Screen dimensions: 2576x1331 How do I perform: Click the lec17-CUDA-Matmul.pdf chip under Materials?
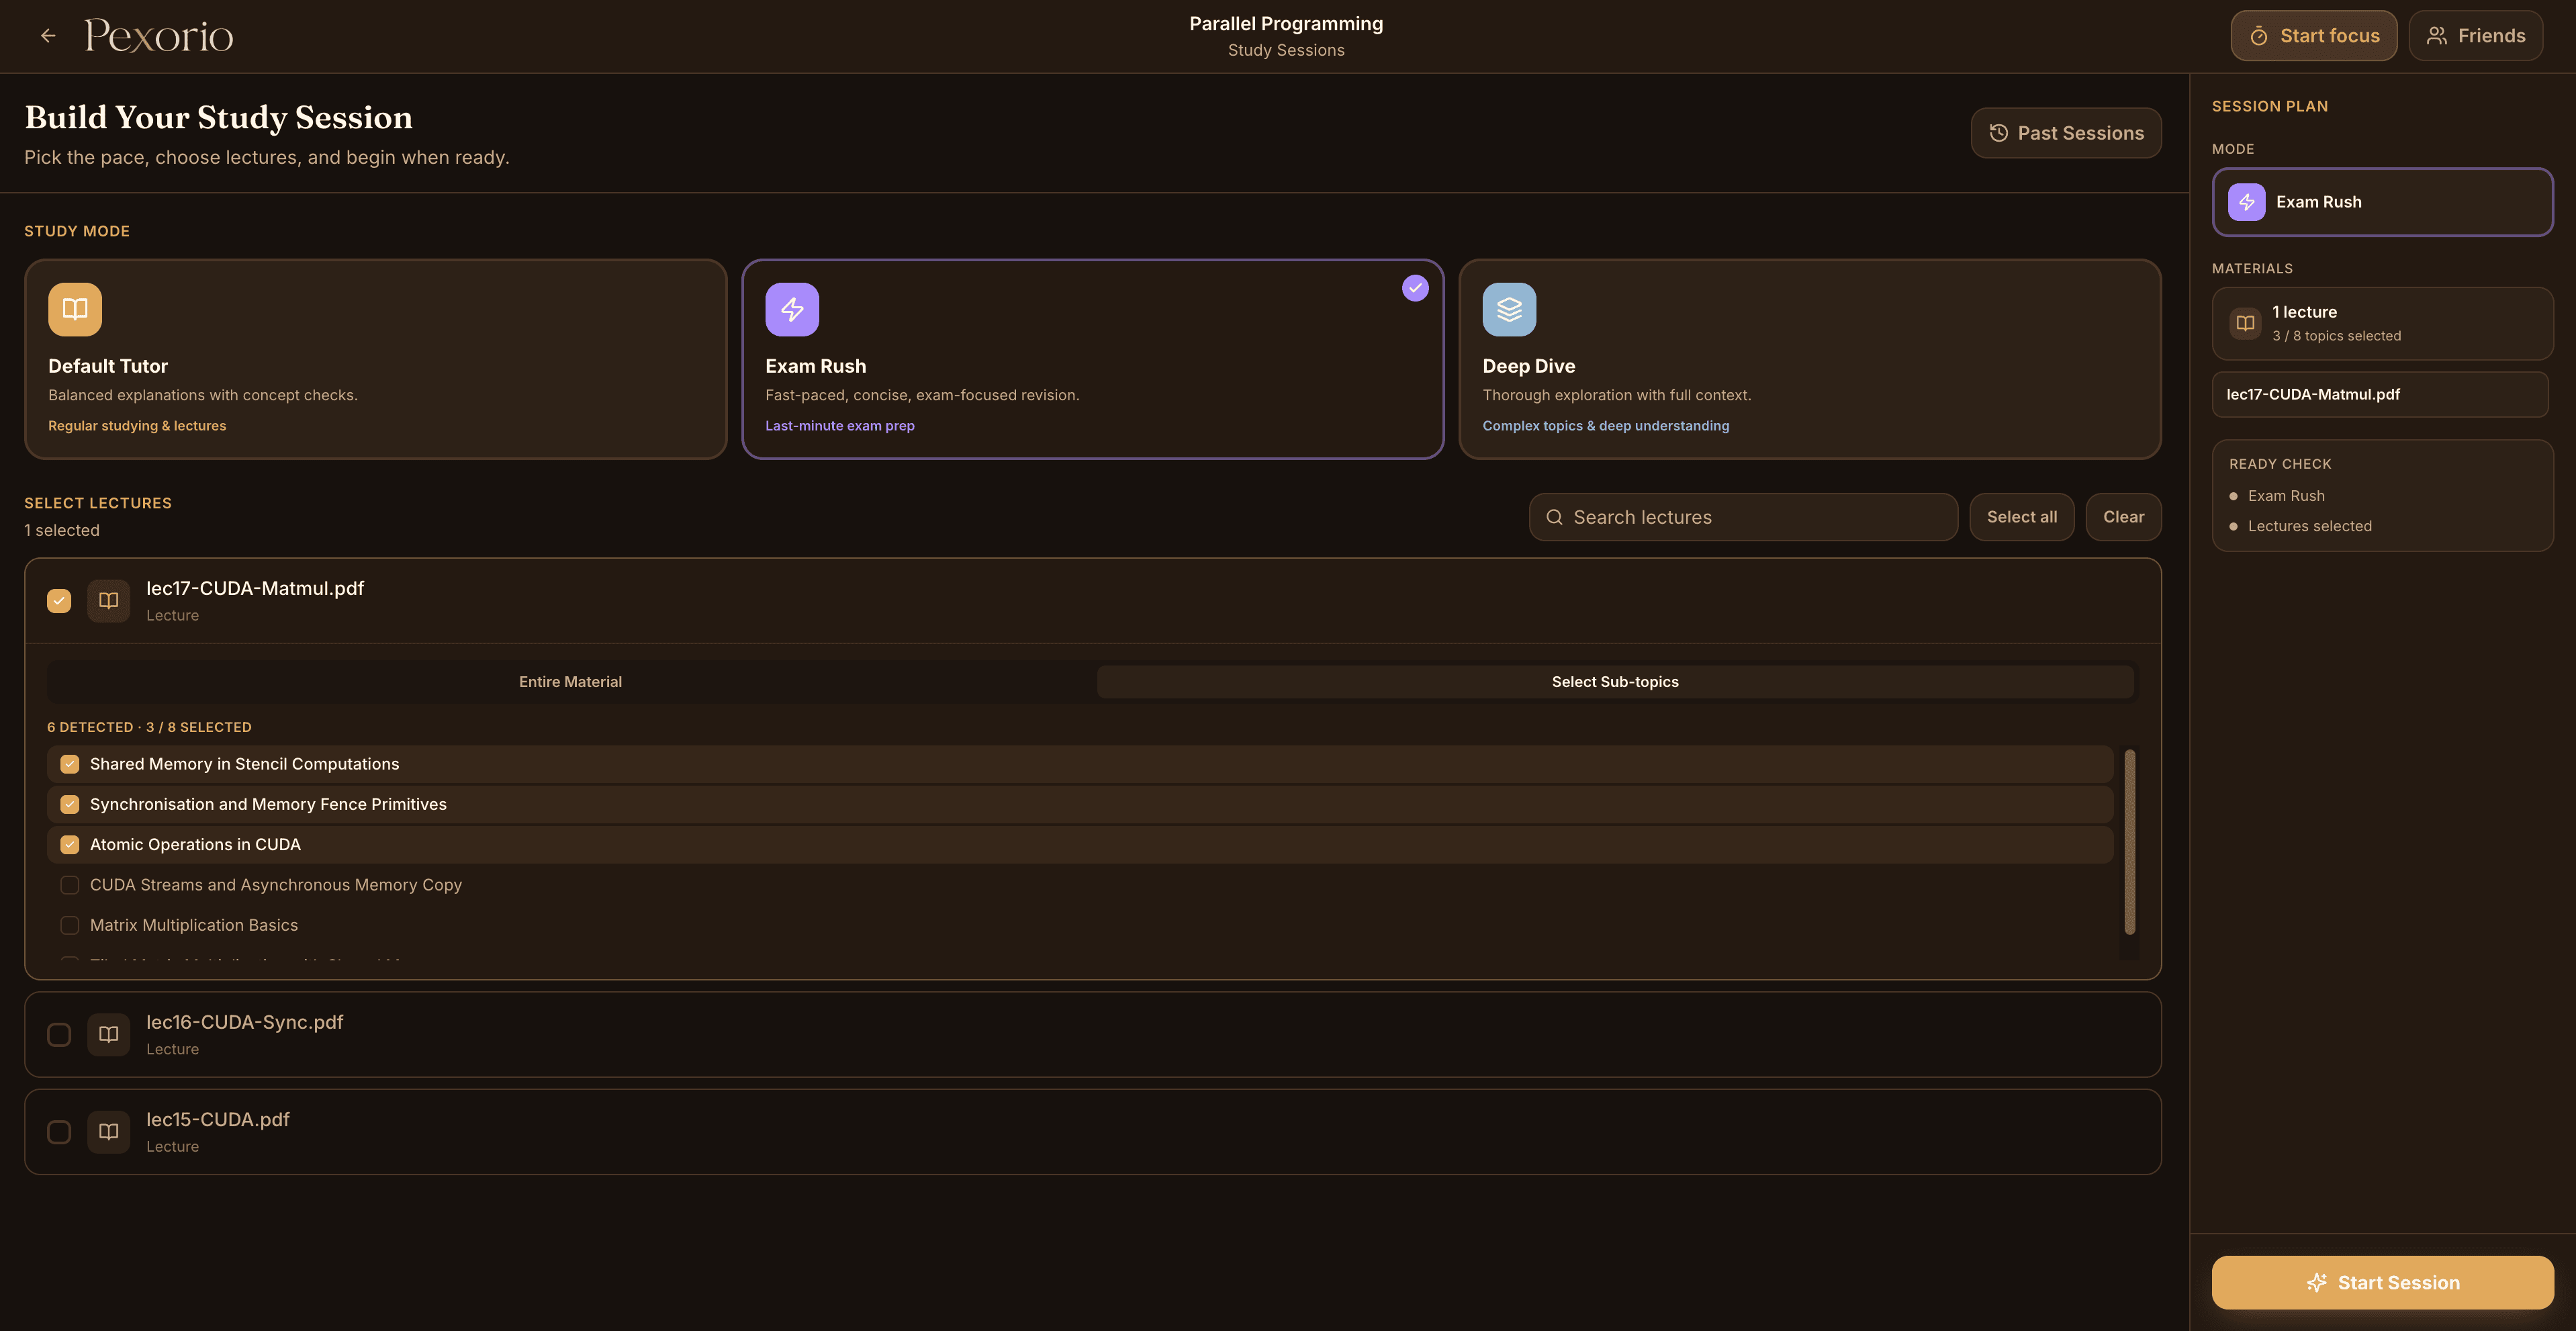2380,394
